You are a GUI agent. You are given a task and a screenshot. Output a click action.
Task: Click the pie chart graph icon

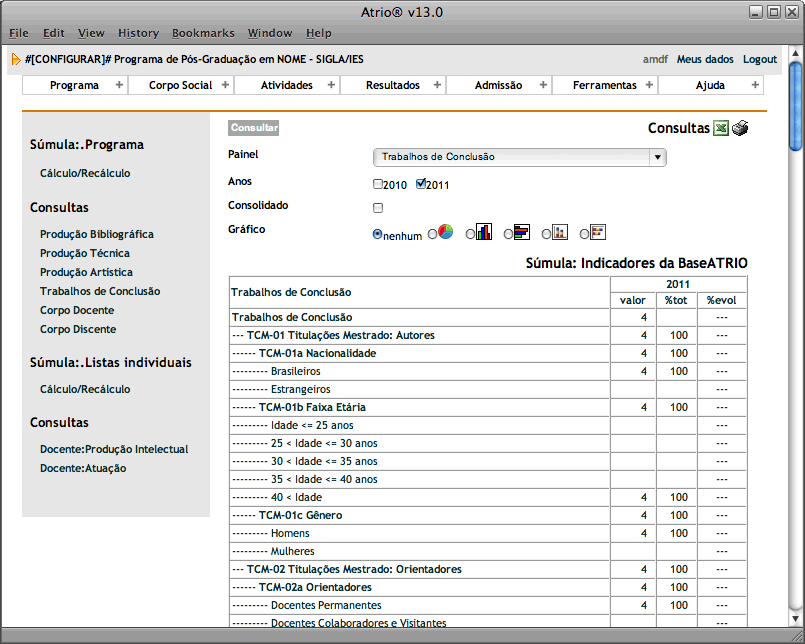point(446,232)
